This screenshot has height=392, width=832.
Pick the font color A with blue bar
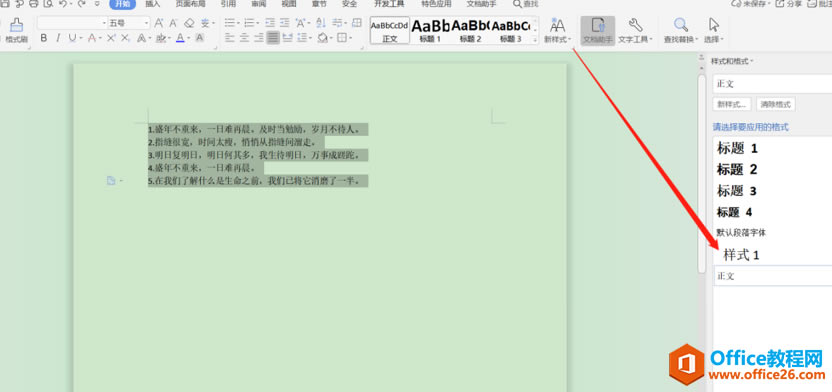point(180,38)
